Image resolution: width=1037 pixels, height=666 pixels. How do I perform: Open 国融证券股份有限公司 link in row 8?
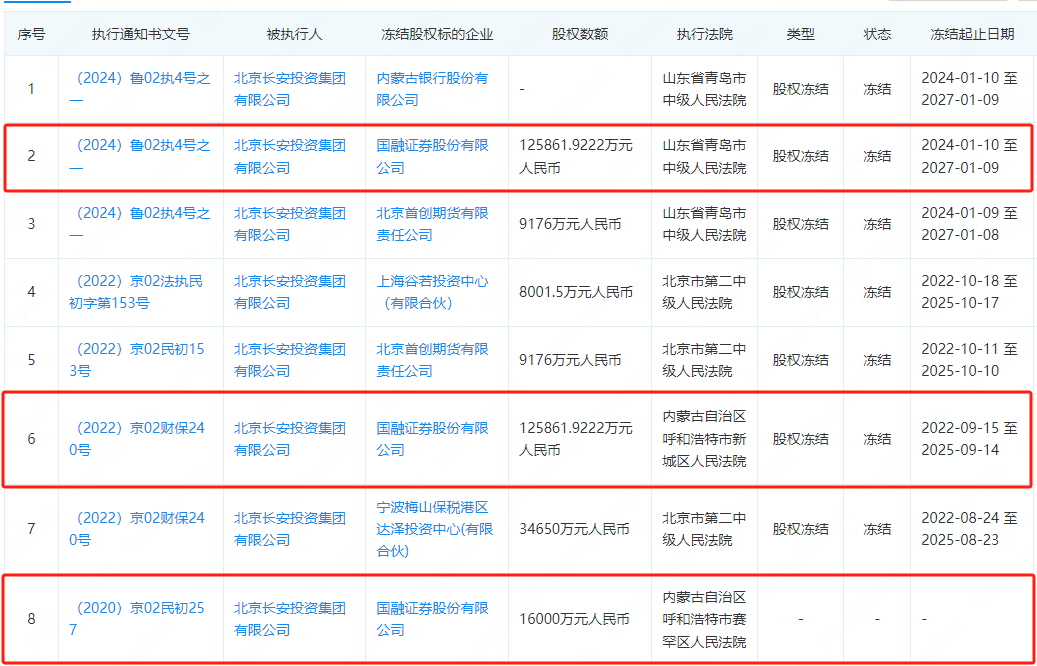[x=433, y=619]
